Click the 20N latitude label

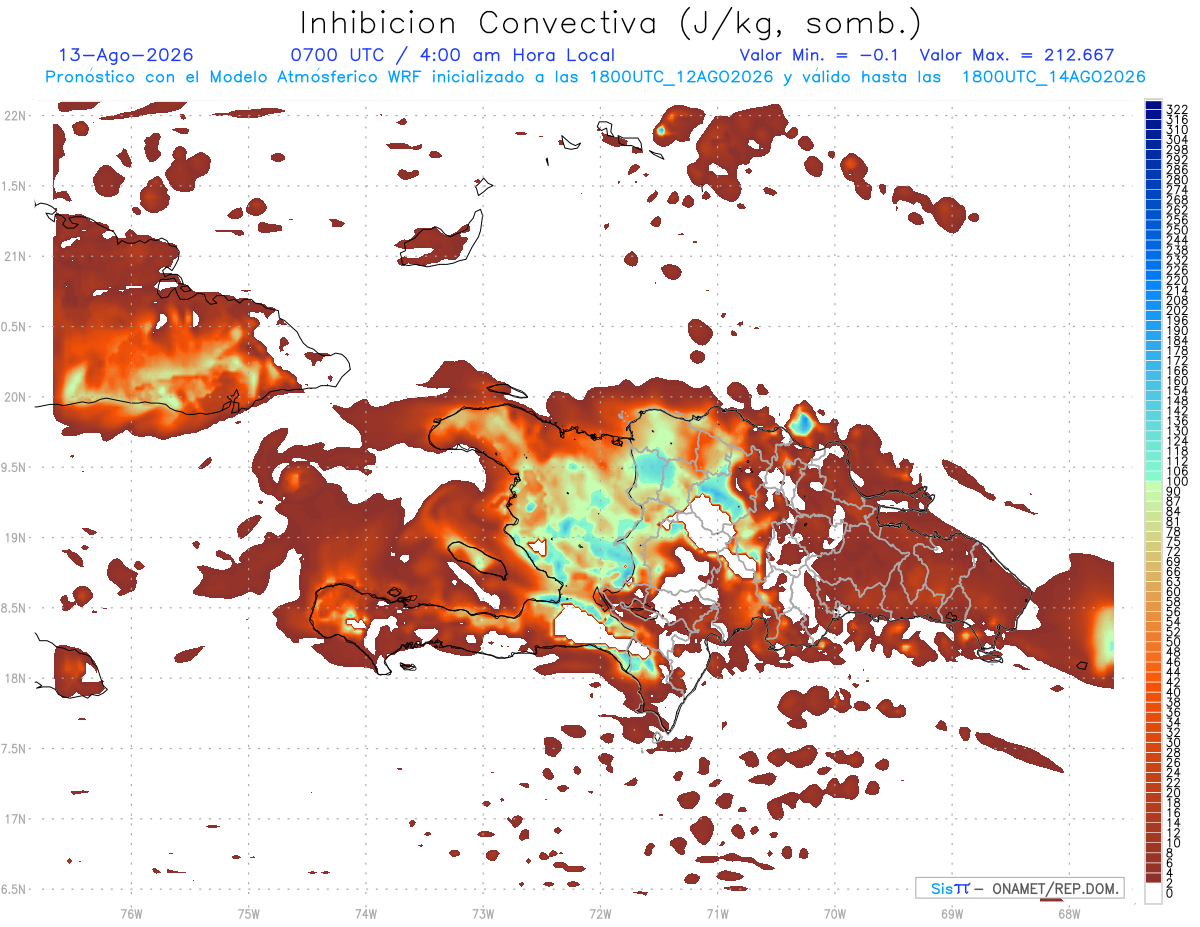click(x=15, y=397)
